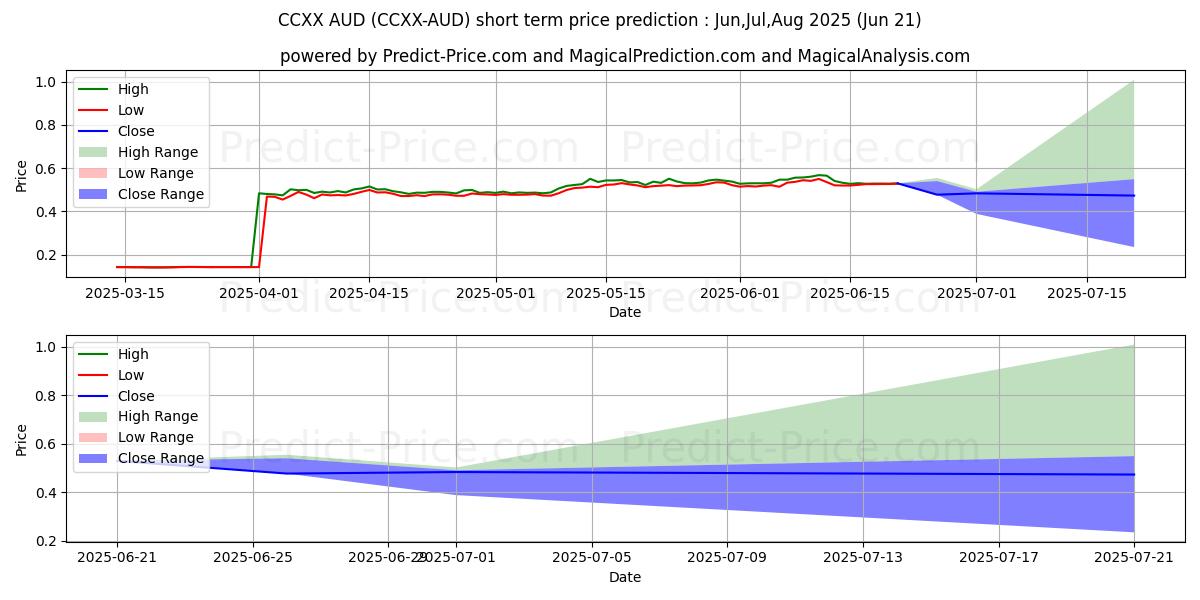The image size is (1200, 600).
Task: Click the bottom chart's Date x-axis label
Action: 624,578
